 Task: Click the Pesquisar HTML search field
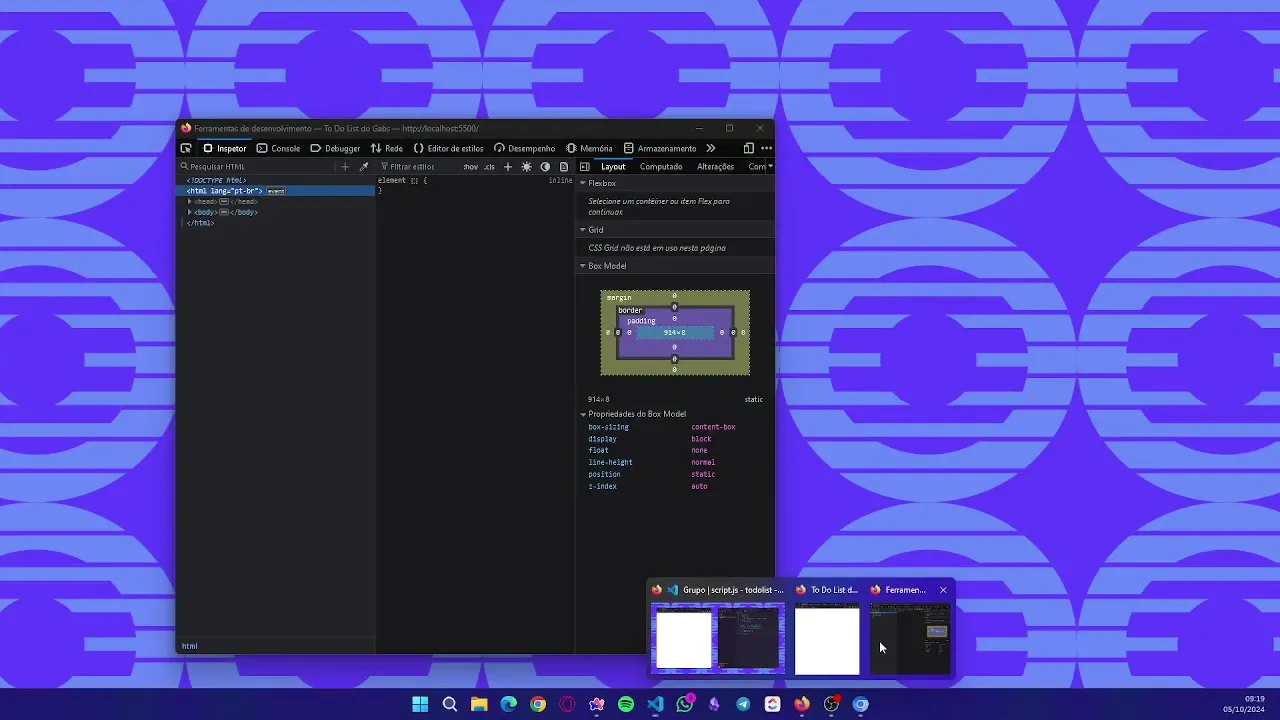click(x=258, y=167)
